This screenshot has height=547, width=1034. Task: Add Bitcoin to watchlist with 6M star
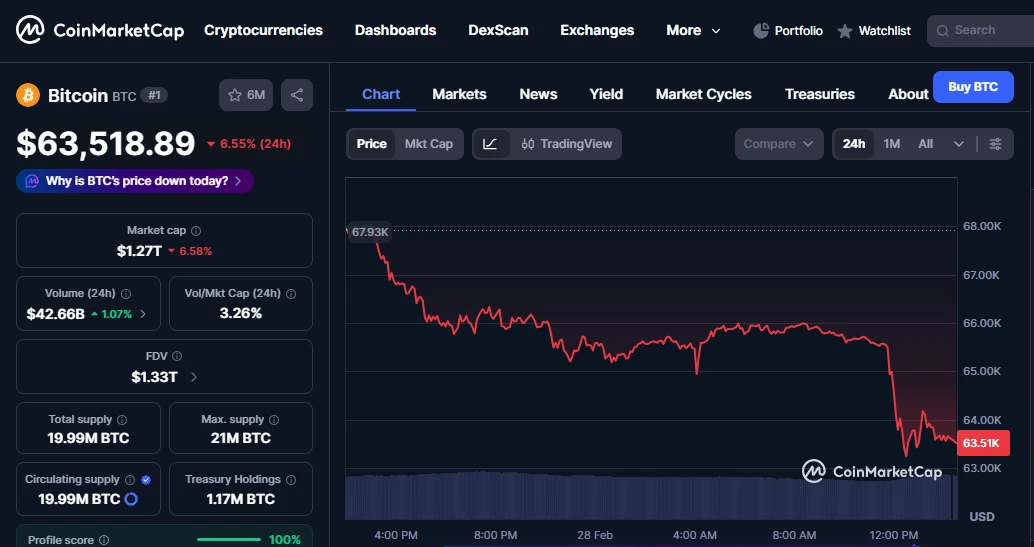pyautogui.click(x=246, y=95)
